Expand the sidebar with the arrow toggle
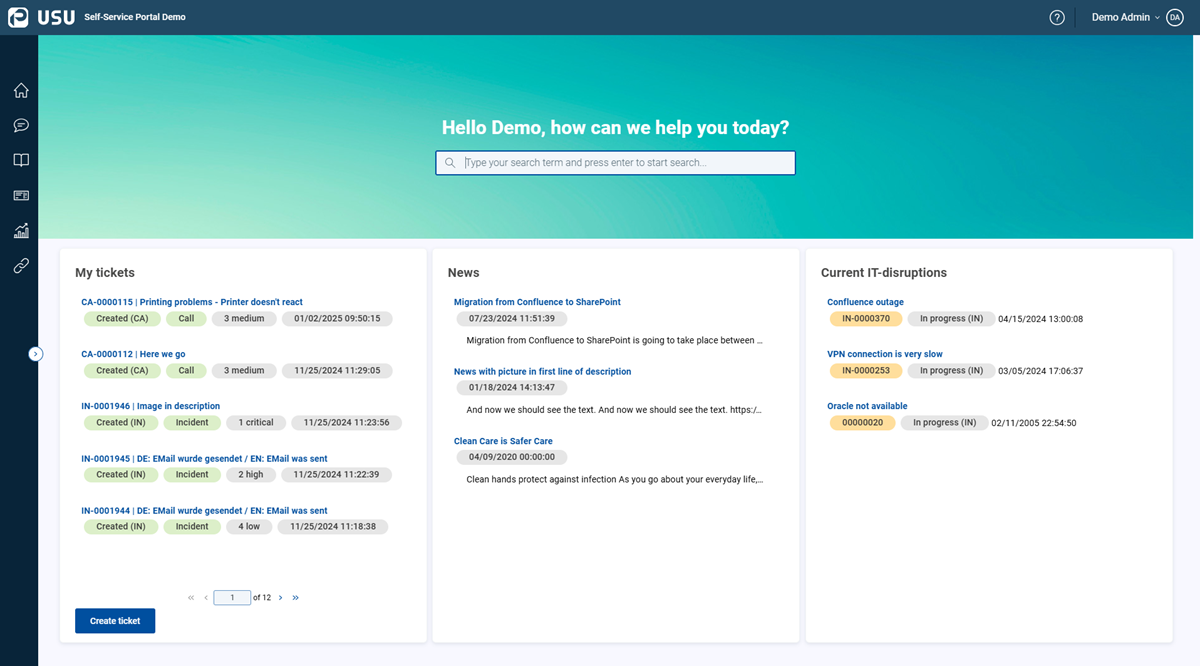1200x666 pixels. pyautogui.click(x=36, y=353)
